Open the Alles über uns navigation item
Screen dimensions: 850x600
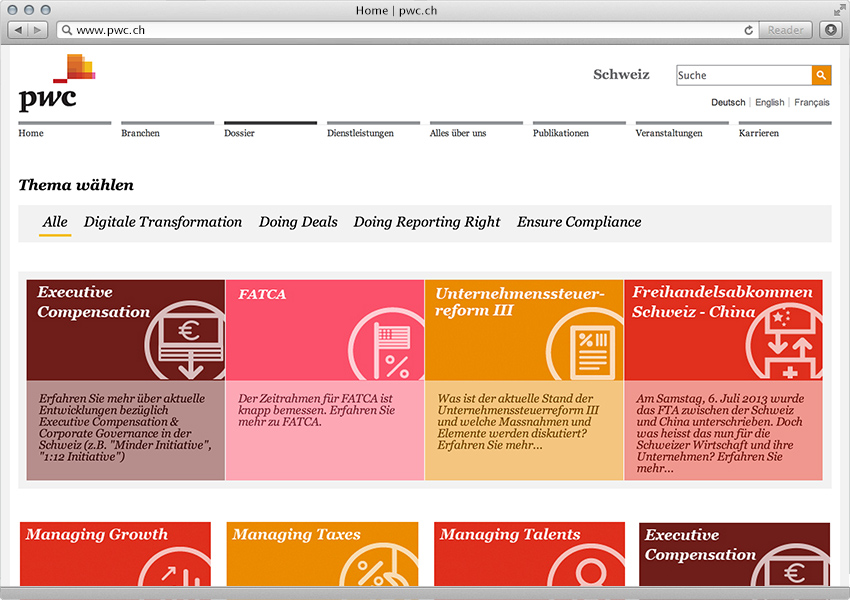point(458,133)
